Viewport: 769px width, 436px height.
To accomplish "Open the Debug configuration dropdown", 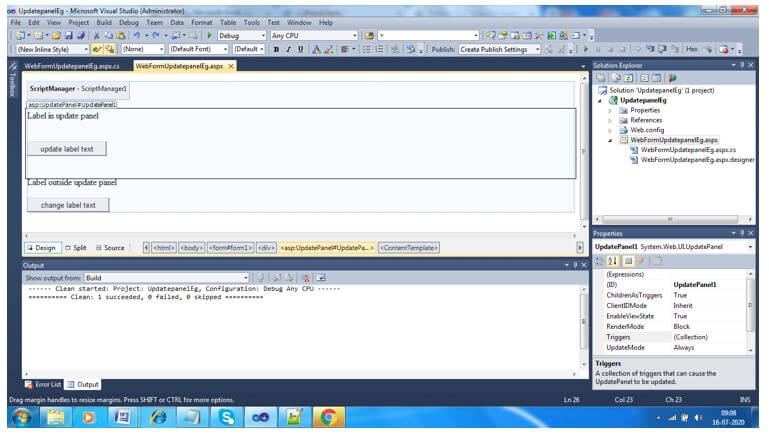I will pyautogui.click(x=242, y=35).
